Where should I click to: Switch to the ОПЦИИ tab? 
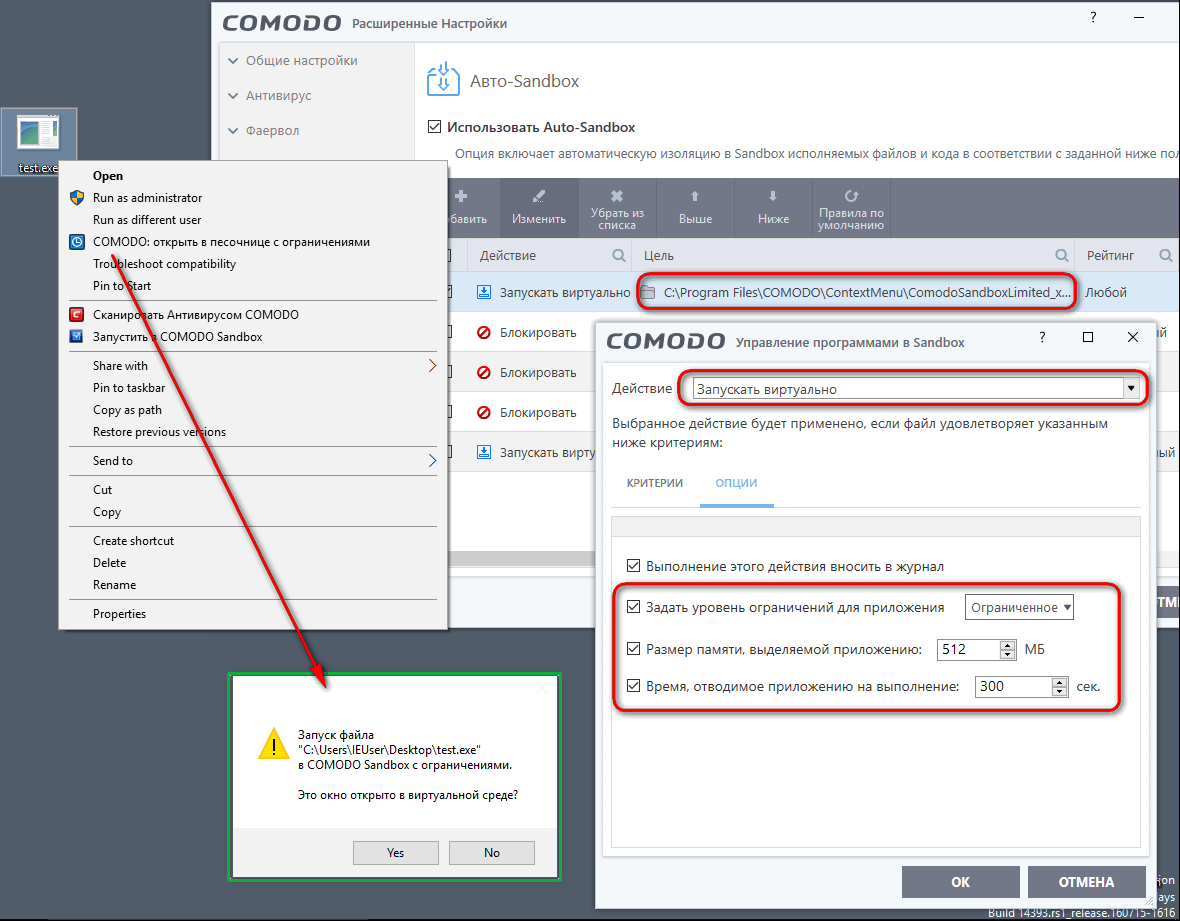[736, 483]
